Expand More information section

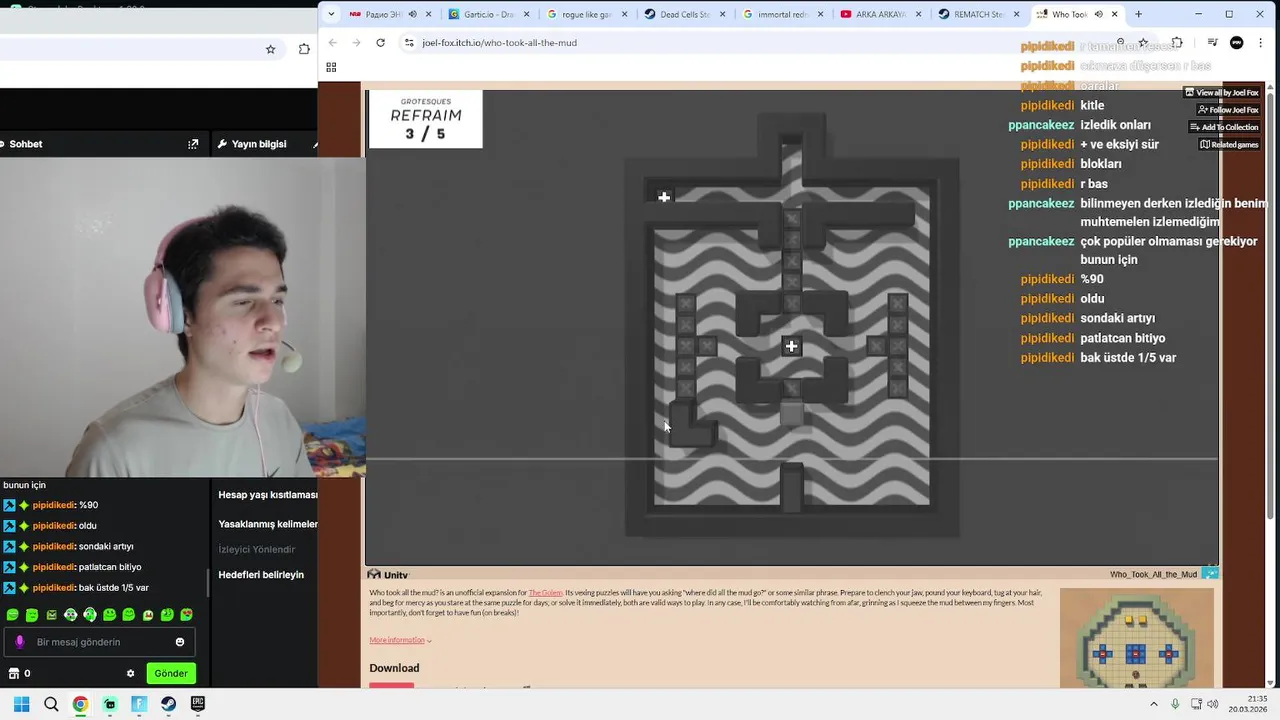[400, 640]
